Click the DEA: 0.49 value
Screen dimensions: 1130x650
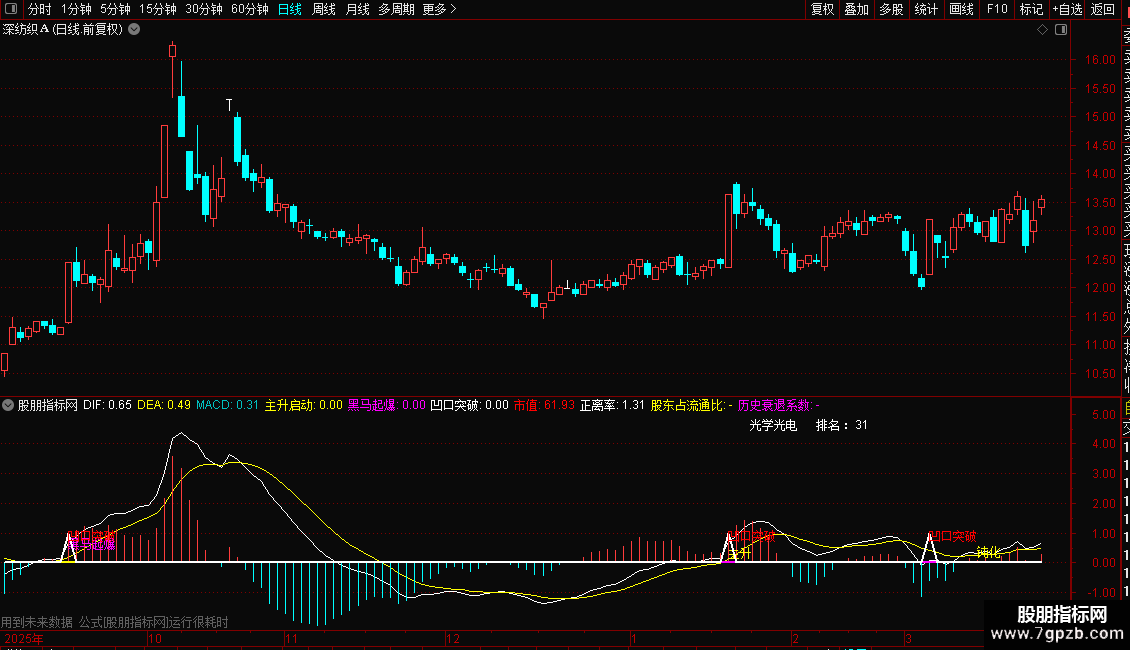click(164, 405)
